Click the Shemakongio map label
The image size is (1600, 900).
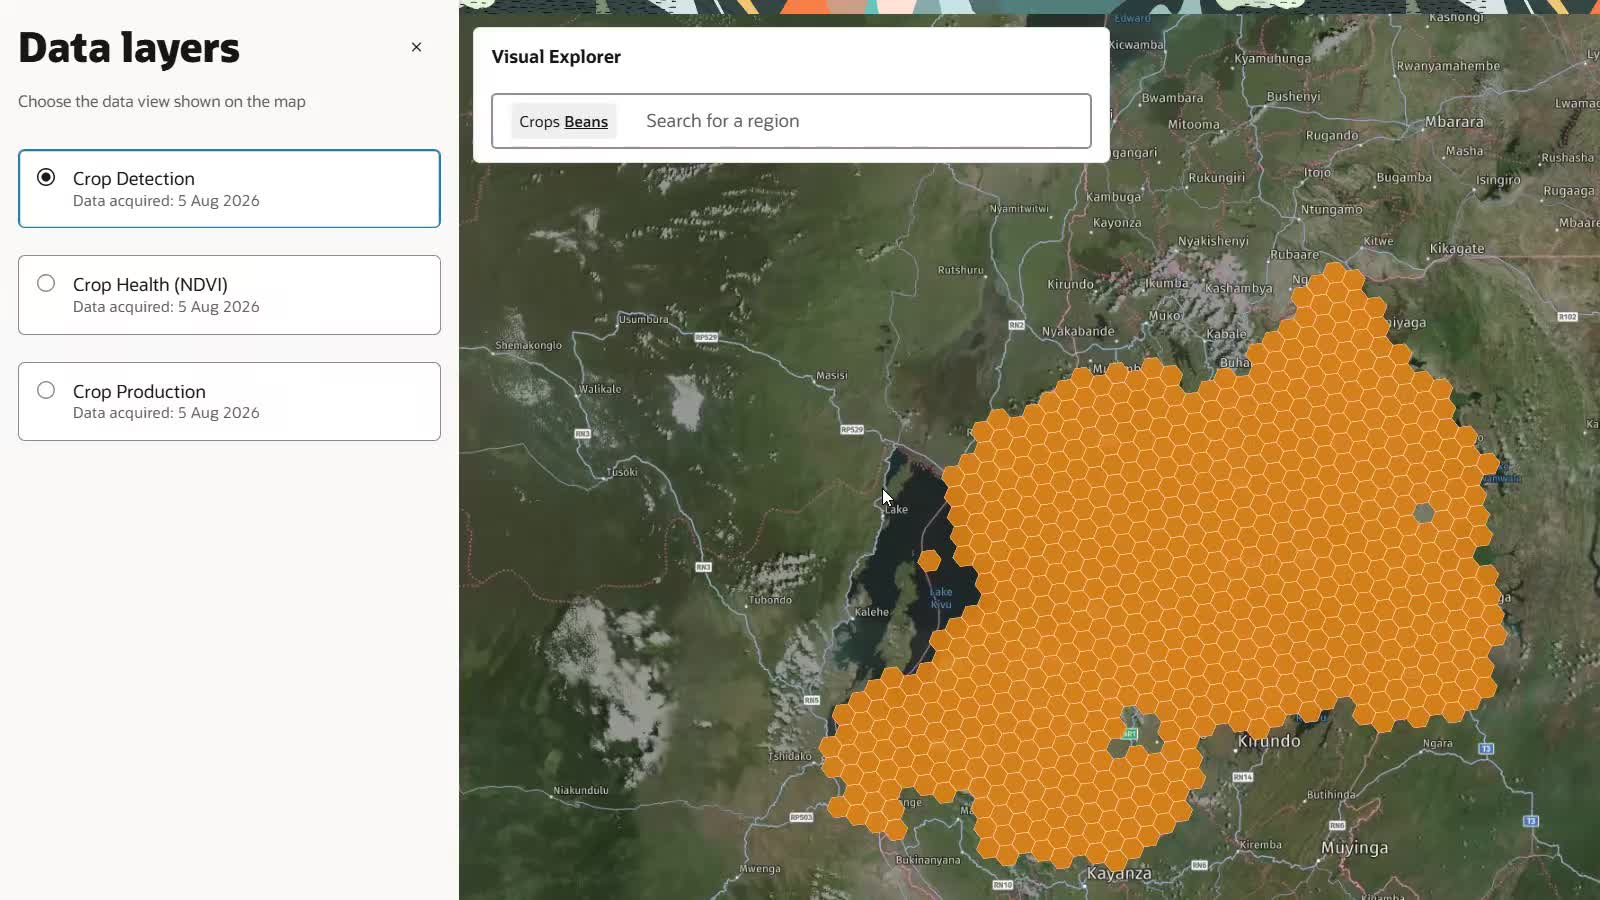(x=528, y=345)
